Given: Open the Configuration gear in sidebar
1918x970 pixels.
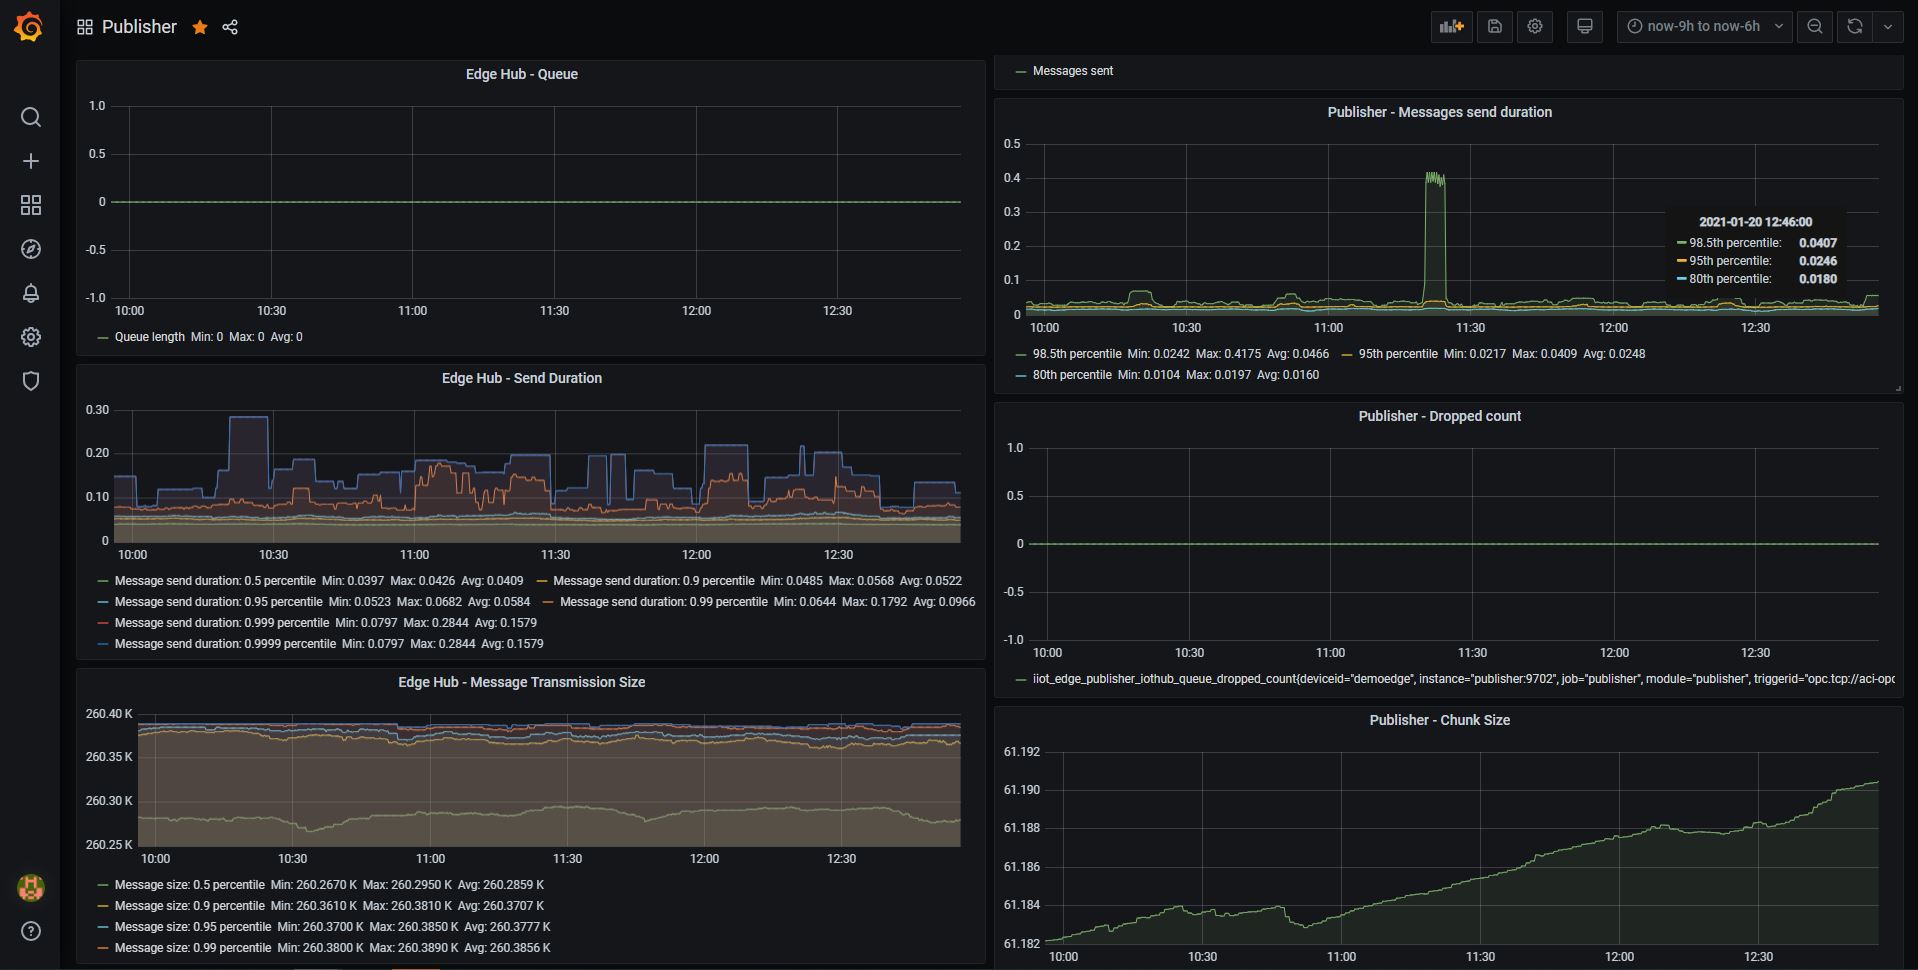Looking at the screenshot, I should 31,337.
